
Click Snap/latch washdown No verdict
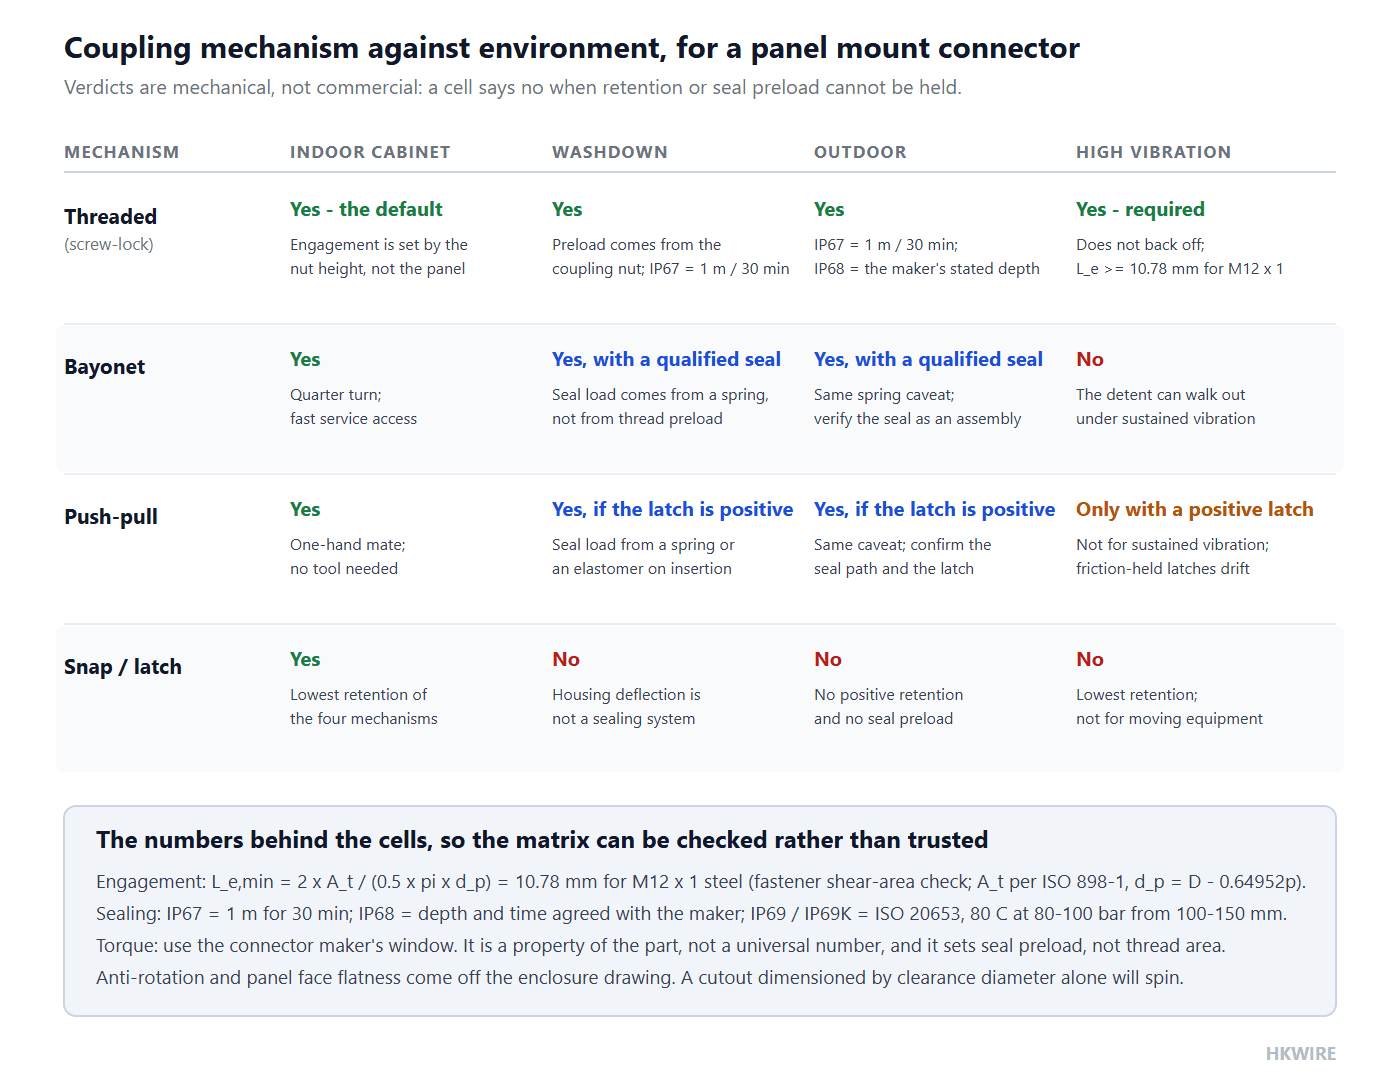point(566,659)
